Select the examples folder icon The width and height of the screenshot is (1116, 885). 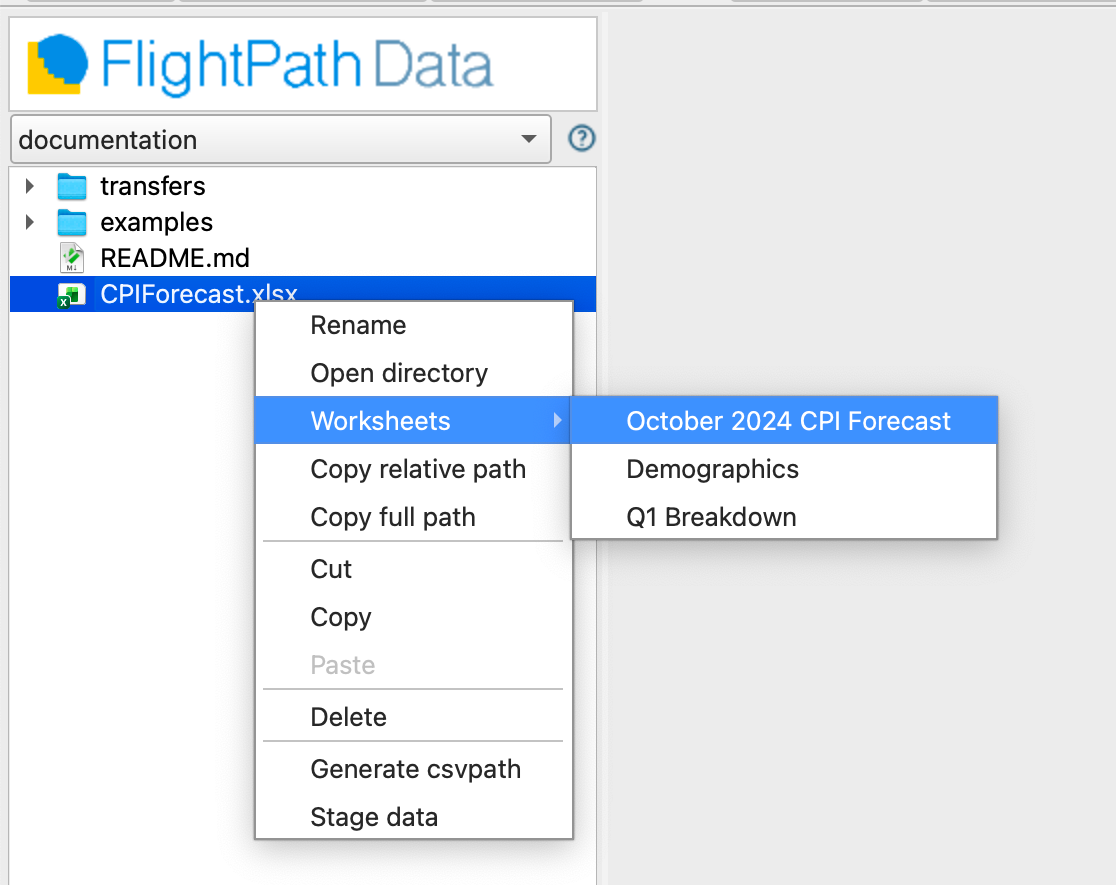coord(72,222)
